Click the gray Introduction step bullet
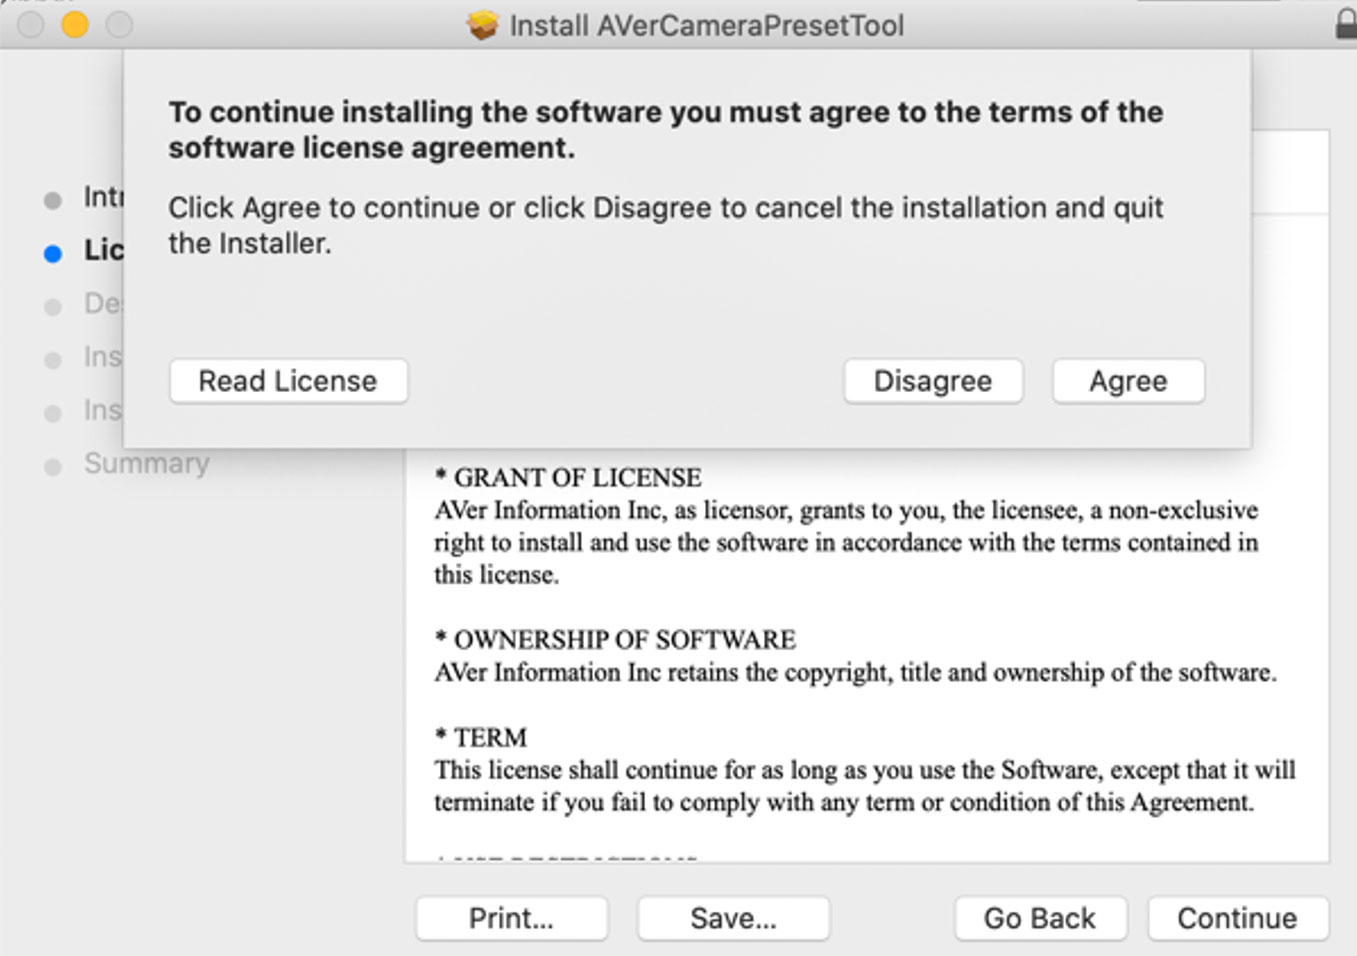 (x=53, y=201)
